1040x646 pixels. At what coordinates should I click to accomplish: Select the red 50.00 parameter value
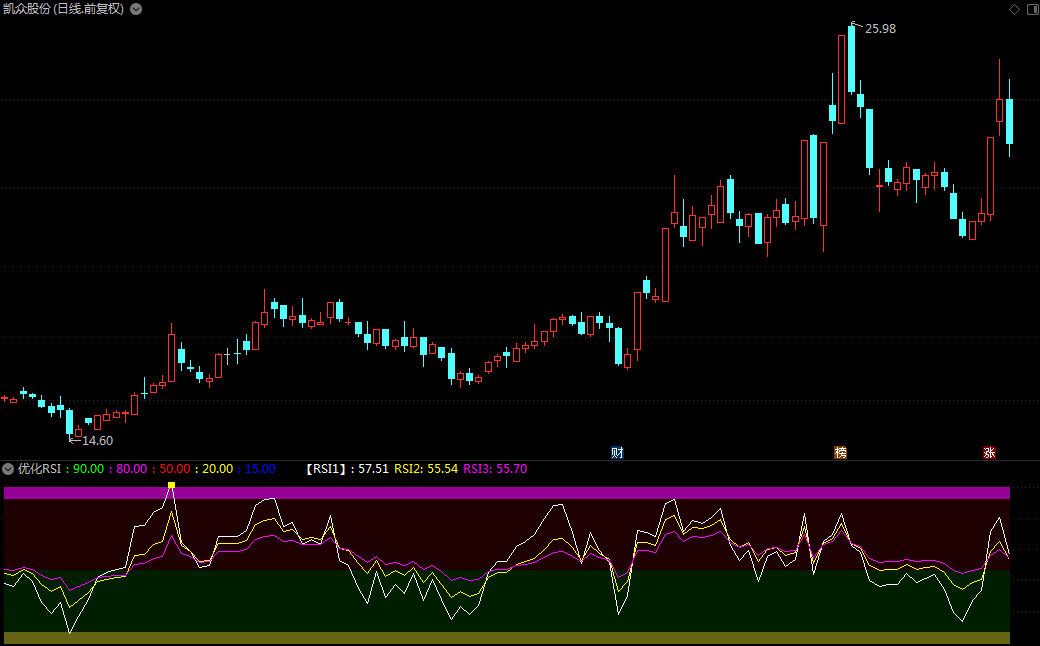tap(175, 468)
